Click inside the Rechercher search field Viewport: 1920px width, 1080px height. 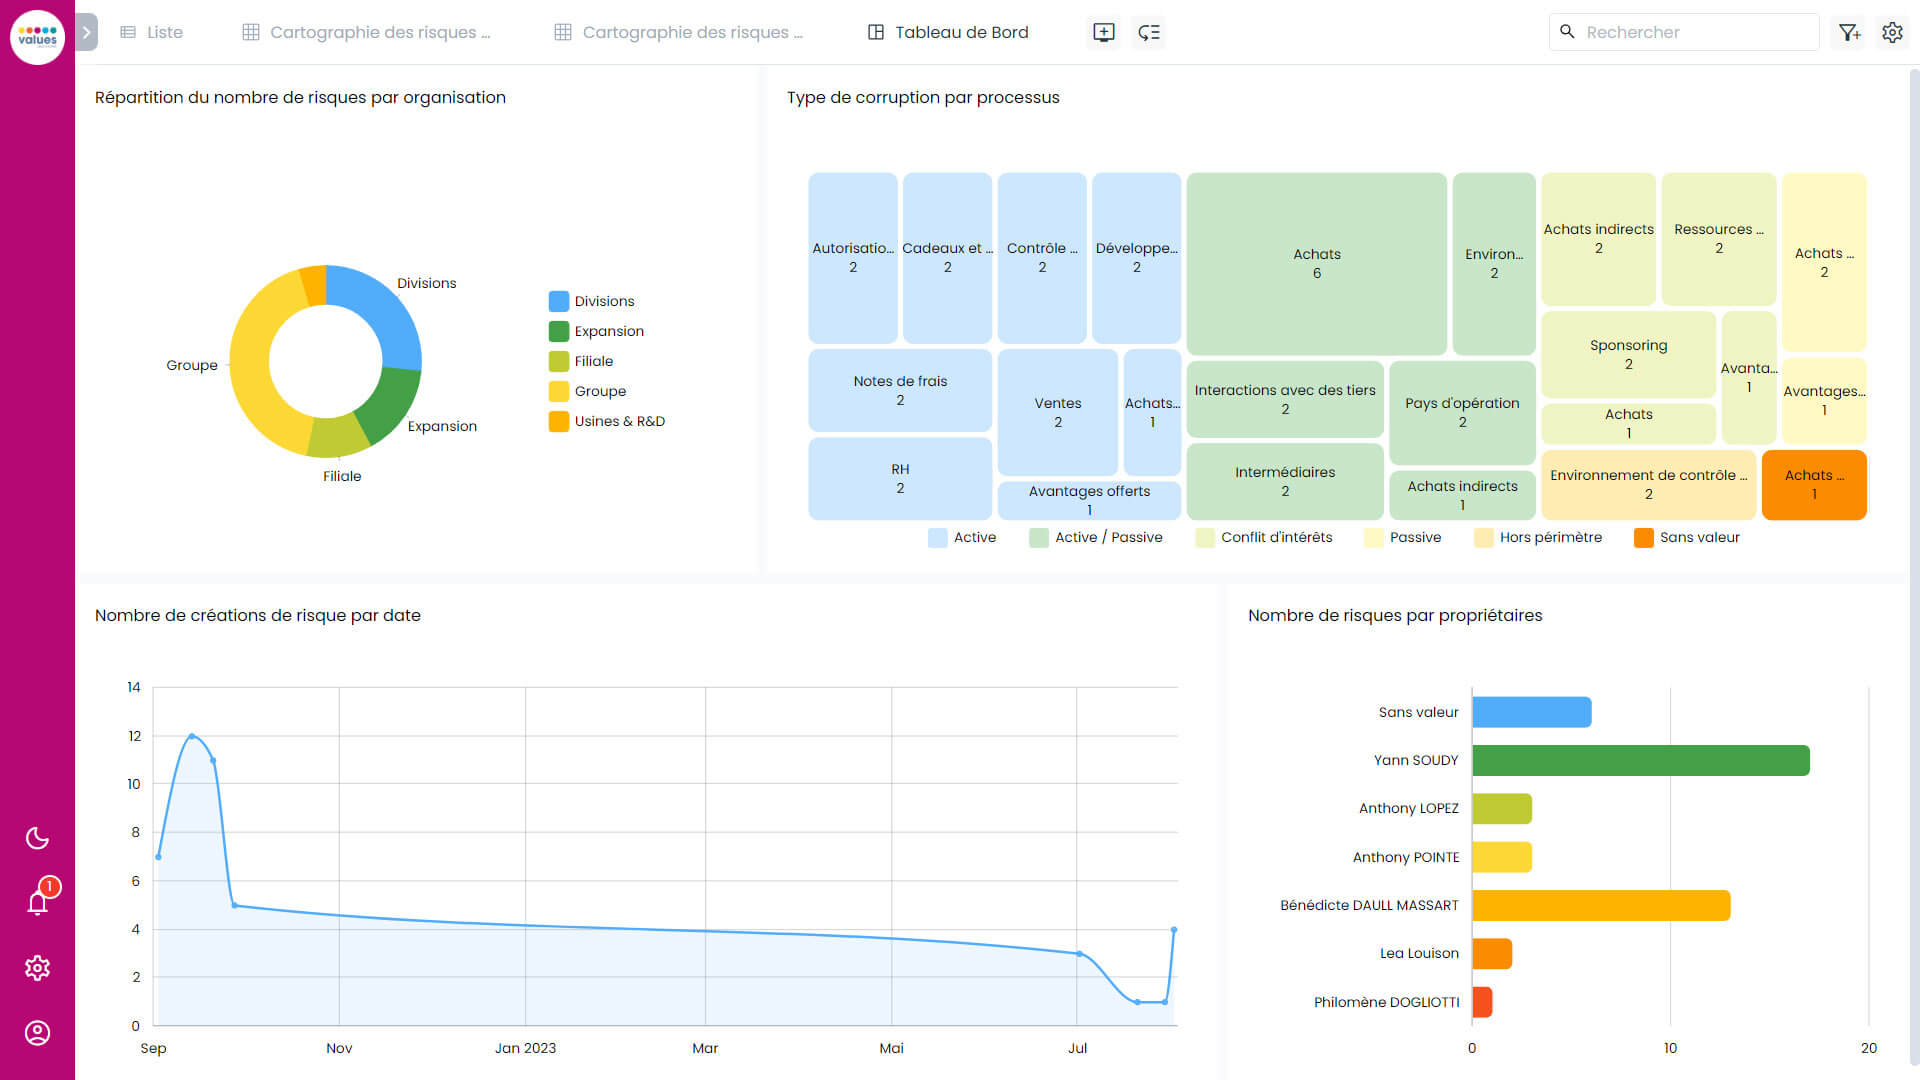pyautogui.click(x=1700, y=32)
